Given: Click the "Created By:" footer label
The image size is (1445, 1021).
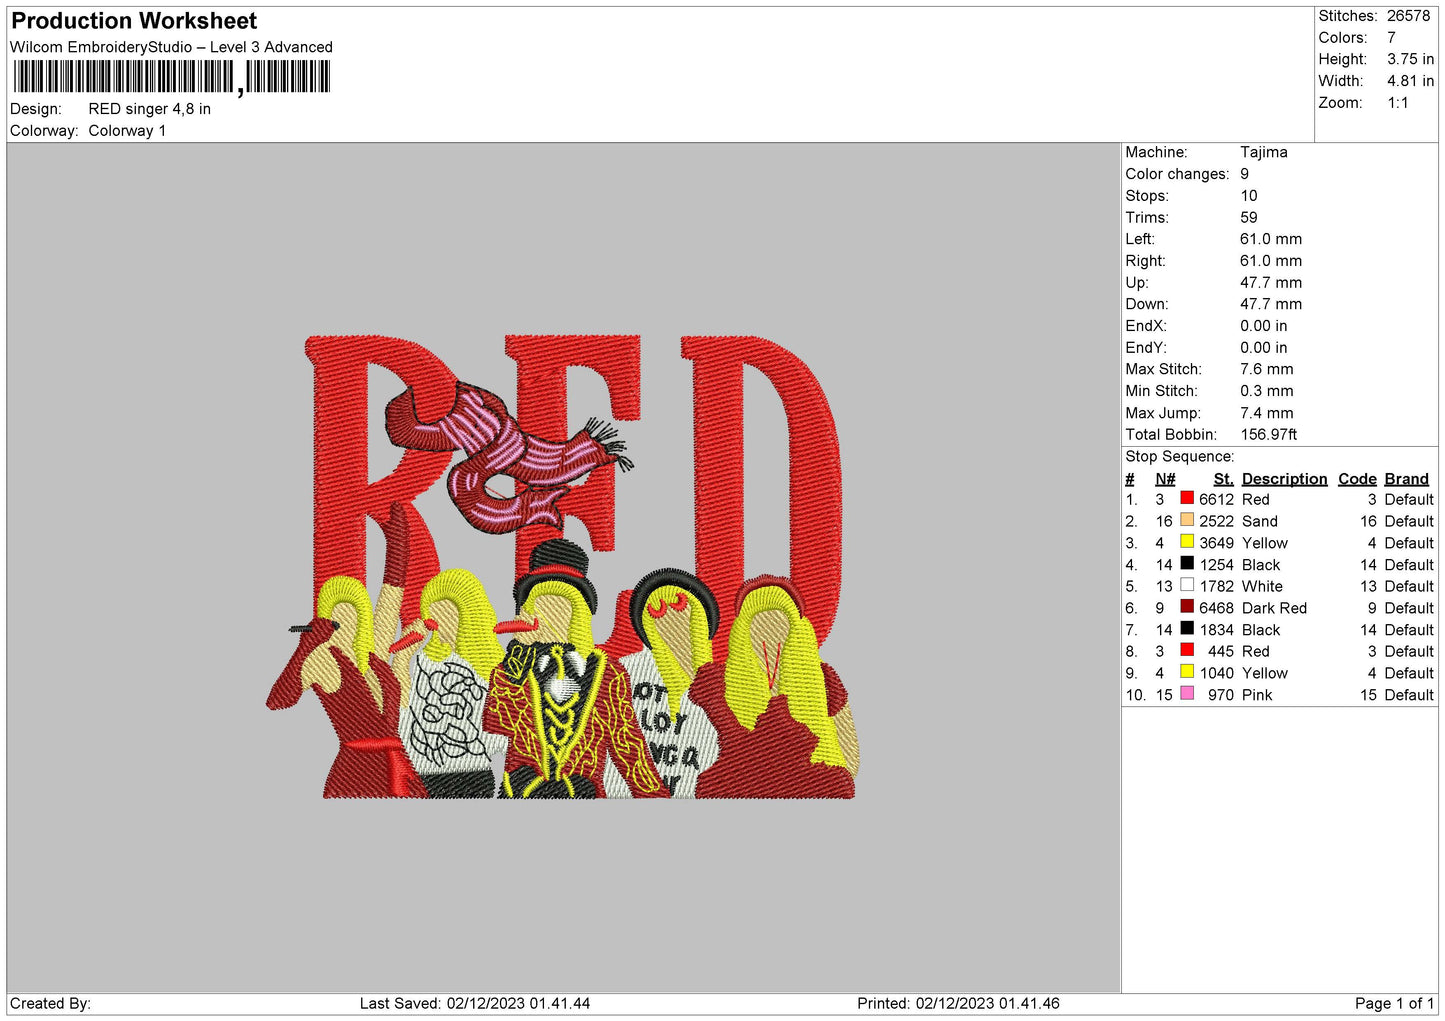Looking at the screenshot, I should tap(50, 1004).
